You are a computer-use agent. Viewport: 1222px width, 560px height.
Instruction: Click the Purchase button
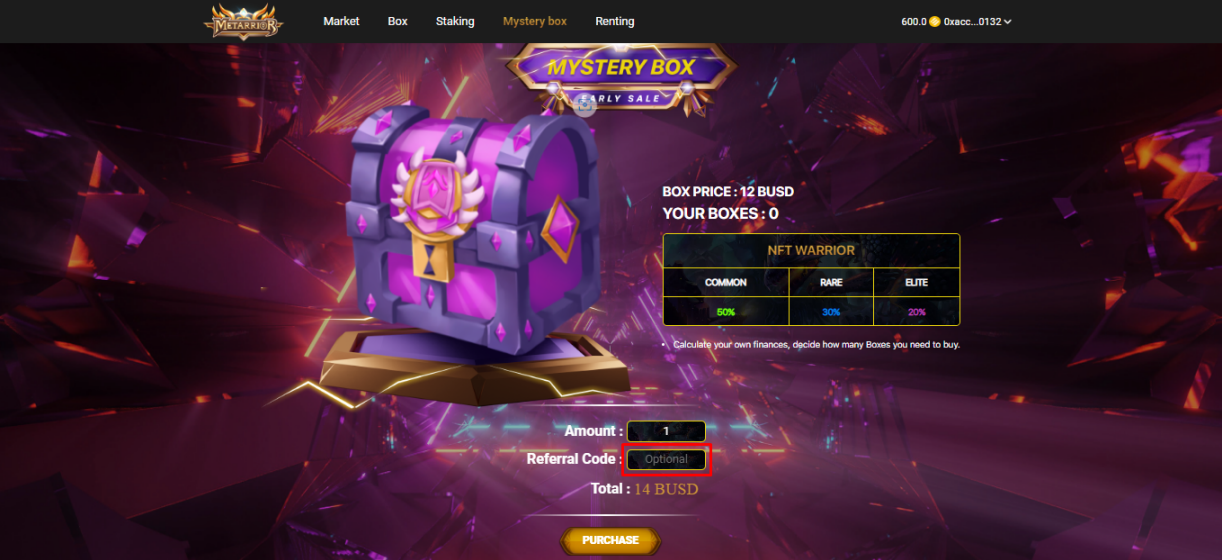(611, 540)
